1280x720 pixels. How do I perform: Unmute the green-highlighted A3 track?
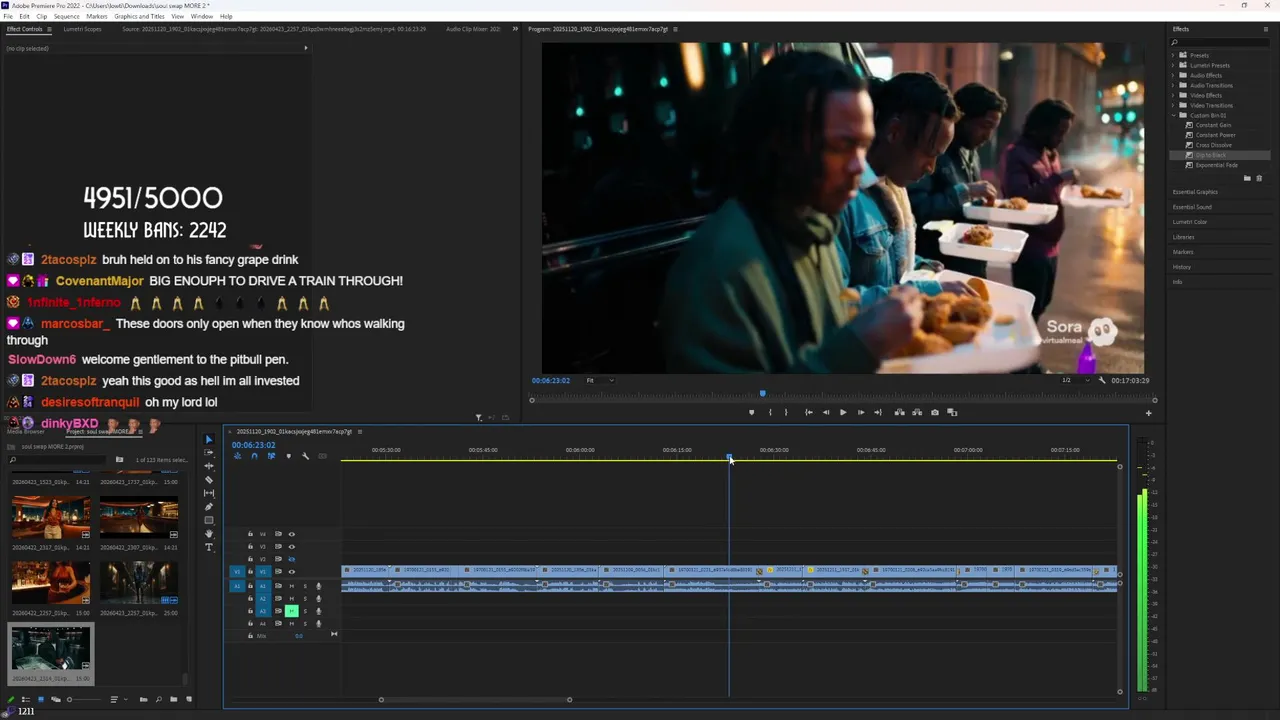[x=292, y=611]
